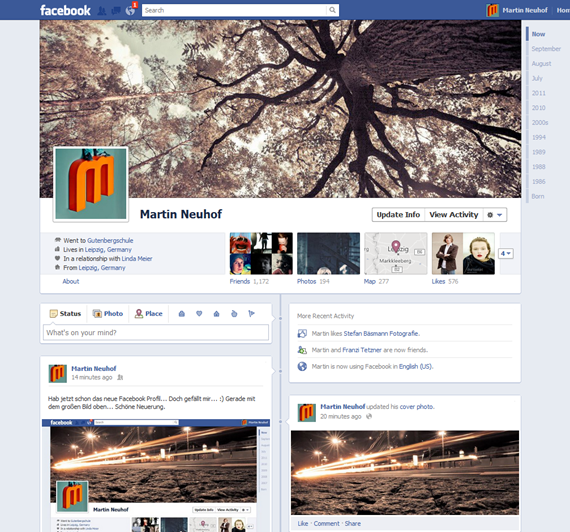Jump to Born in the timeline
The image size is (570, 532).
pyautogui.click(x=538, y=196)
